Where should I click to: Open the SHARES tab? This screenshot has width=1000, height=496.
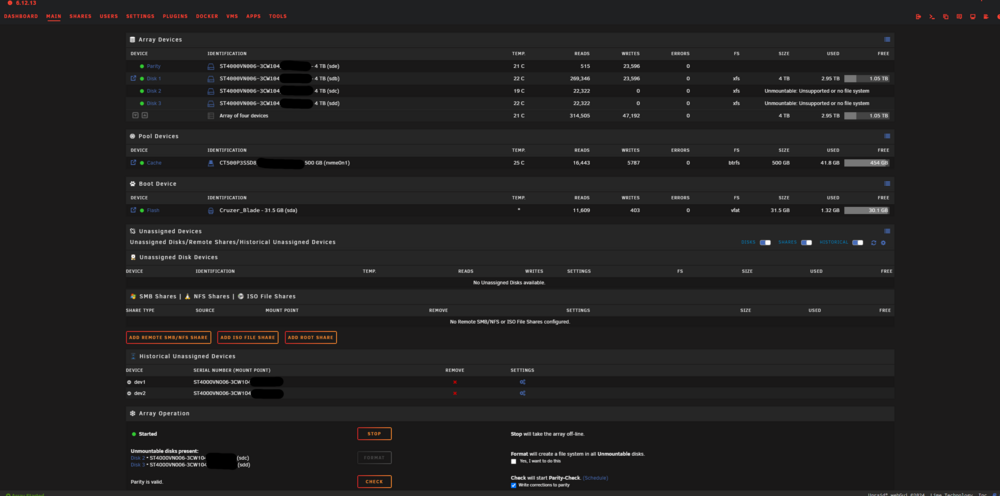80,16
